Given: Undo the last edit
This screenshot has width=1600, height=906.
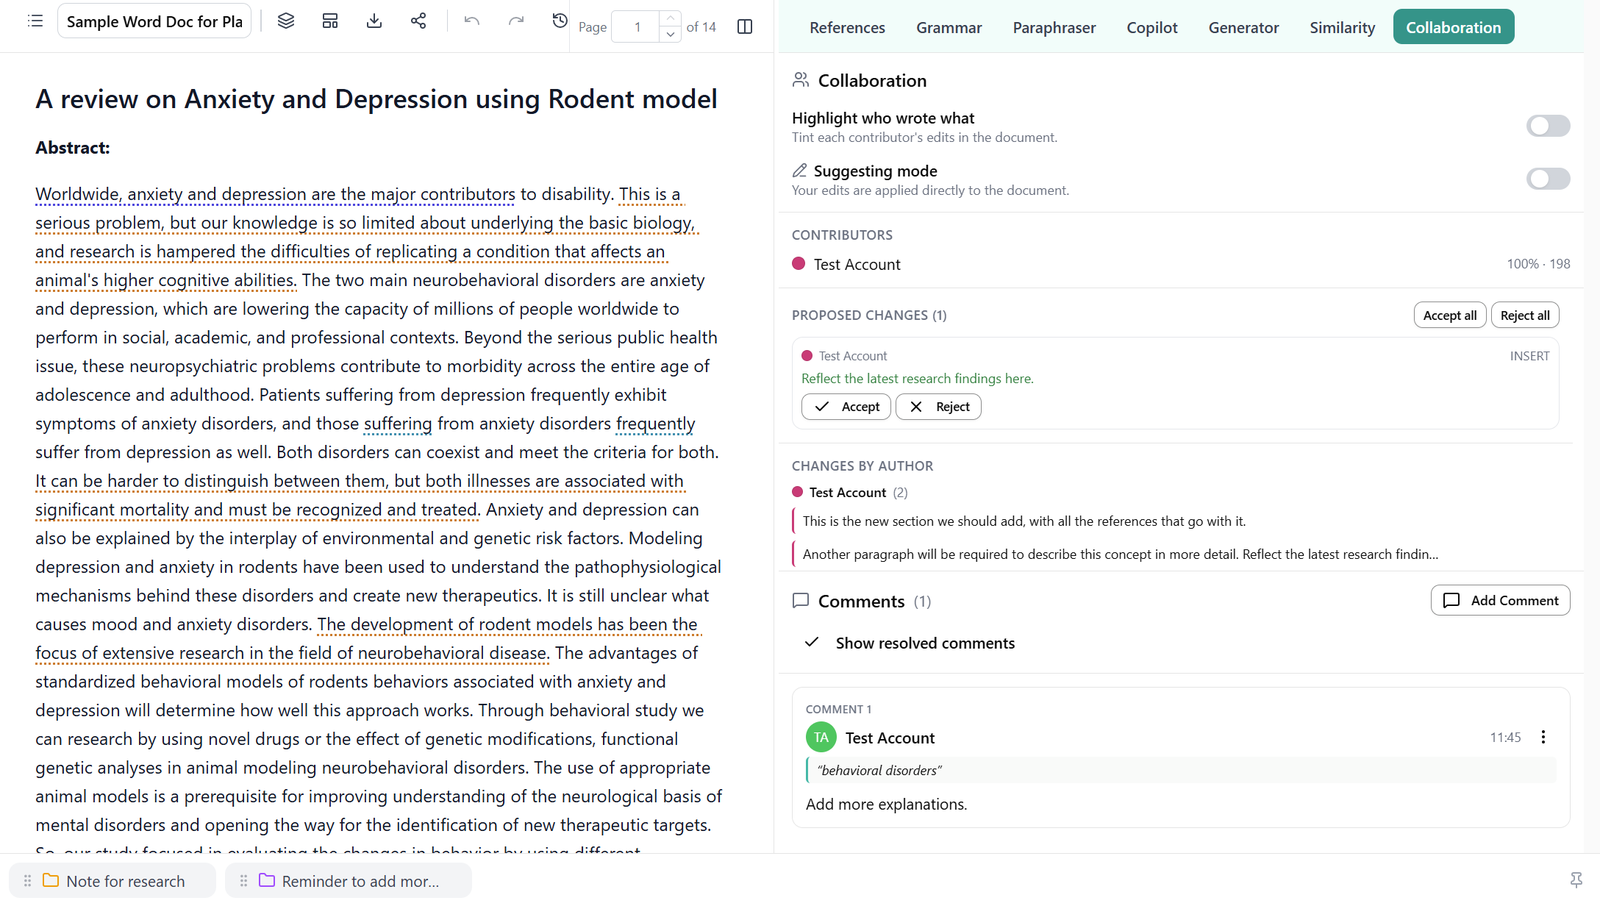Looking at the screenshot, I should [472, 21].
